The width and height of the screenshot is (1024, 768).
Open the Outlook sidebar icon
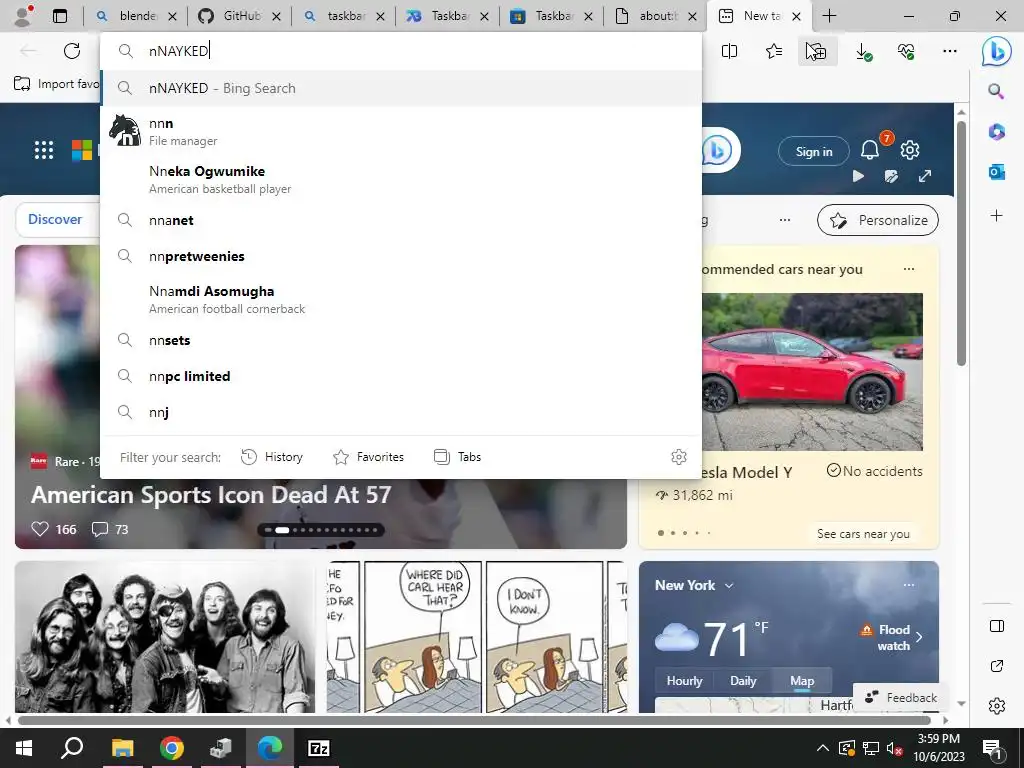[997, 172]
